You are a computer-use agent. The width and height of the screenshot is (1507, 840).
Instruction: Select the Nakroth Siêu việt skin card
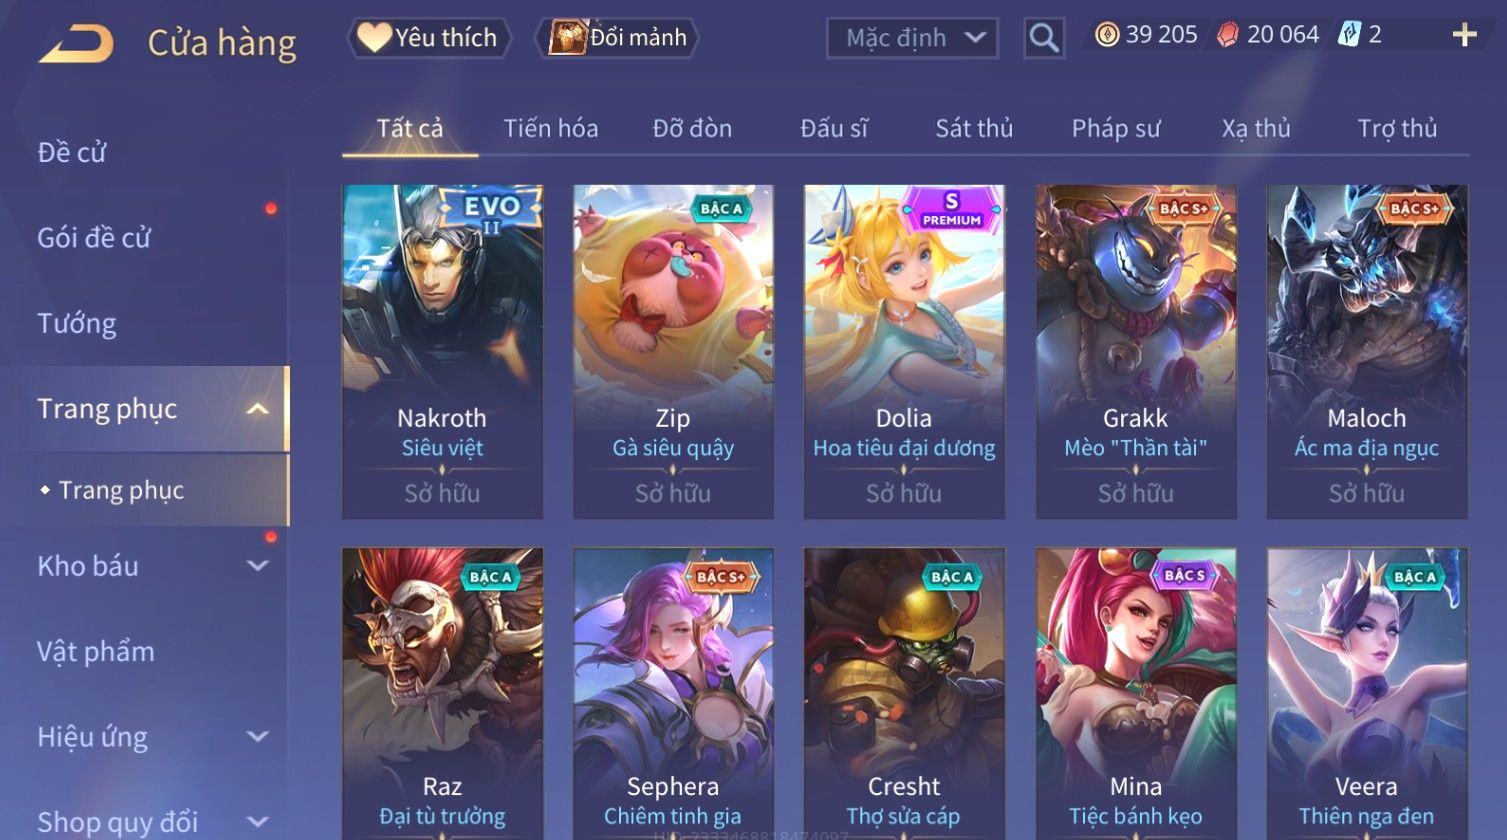coord(442,351)
